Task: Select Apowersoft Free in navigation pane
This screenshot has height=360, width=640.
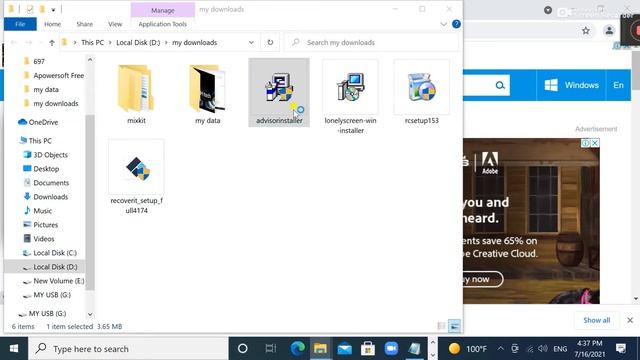Action: click(59, 76)
